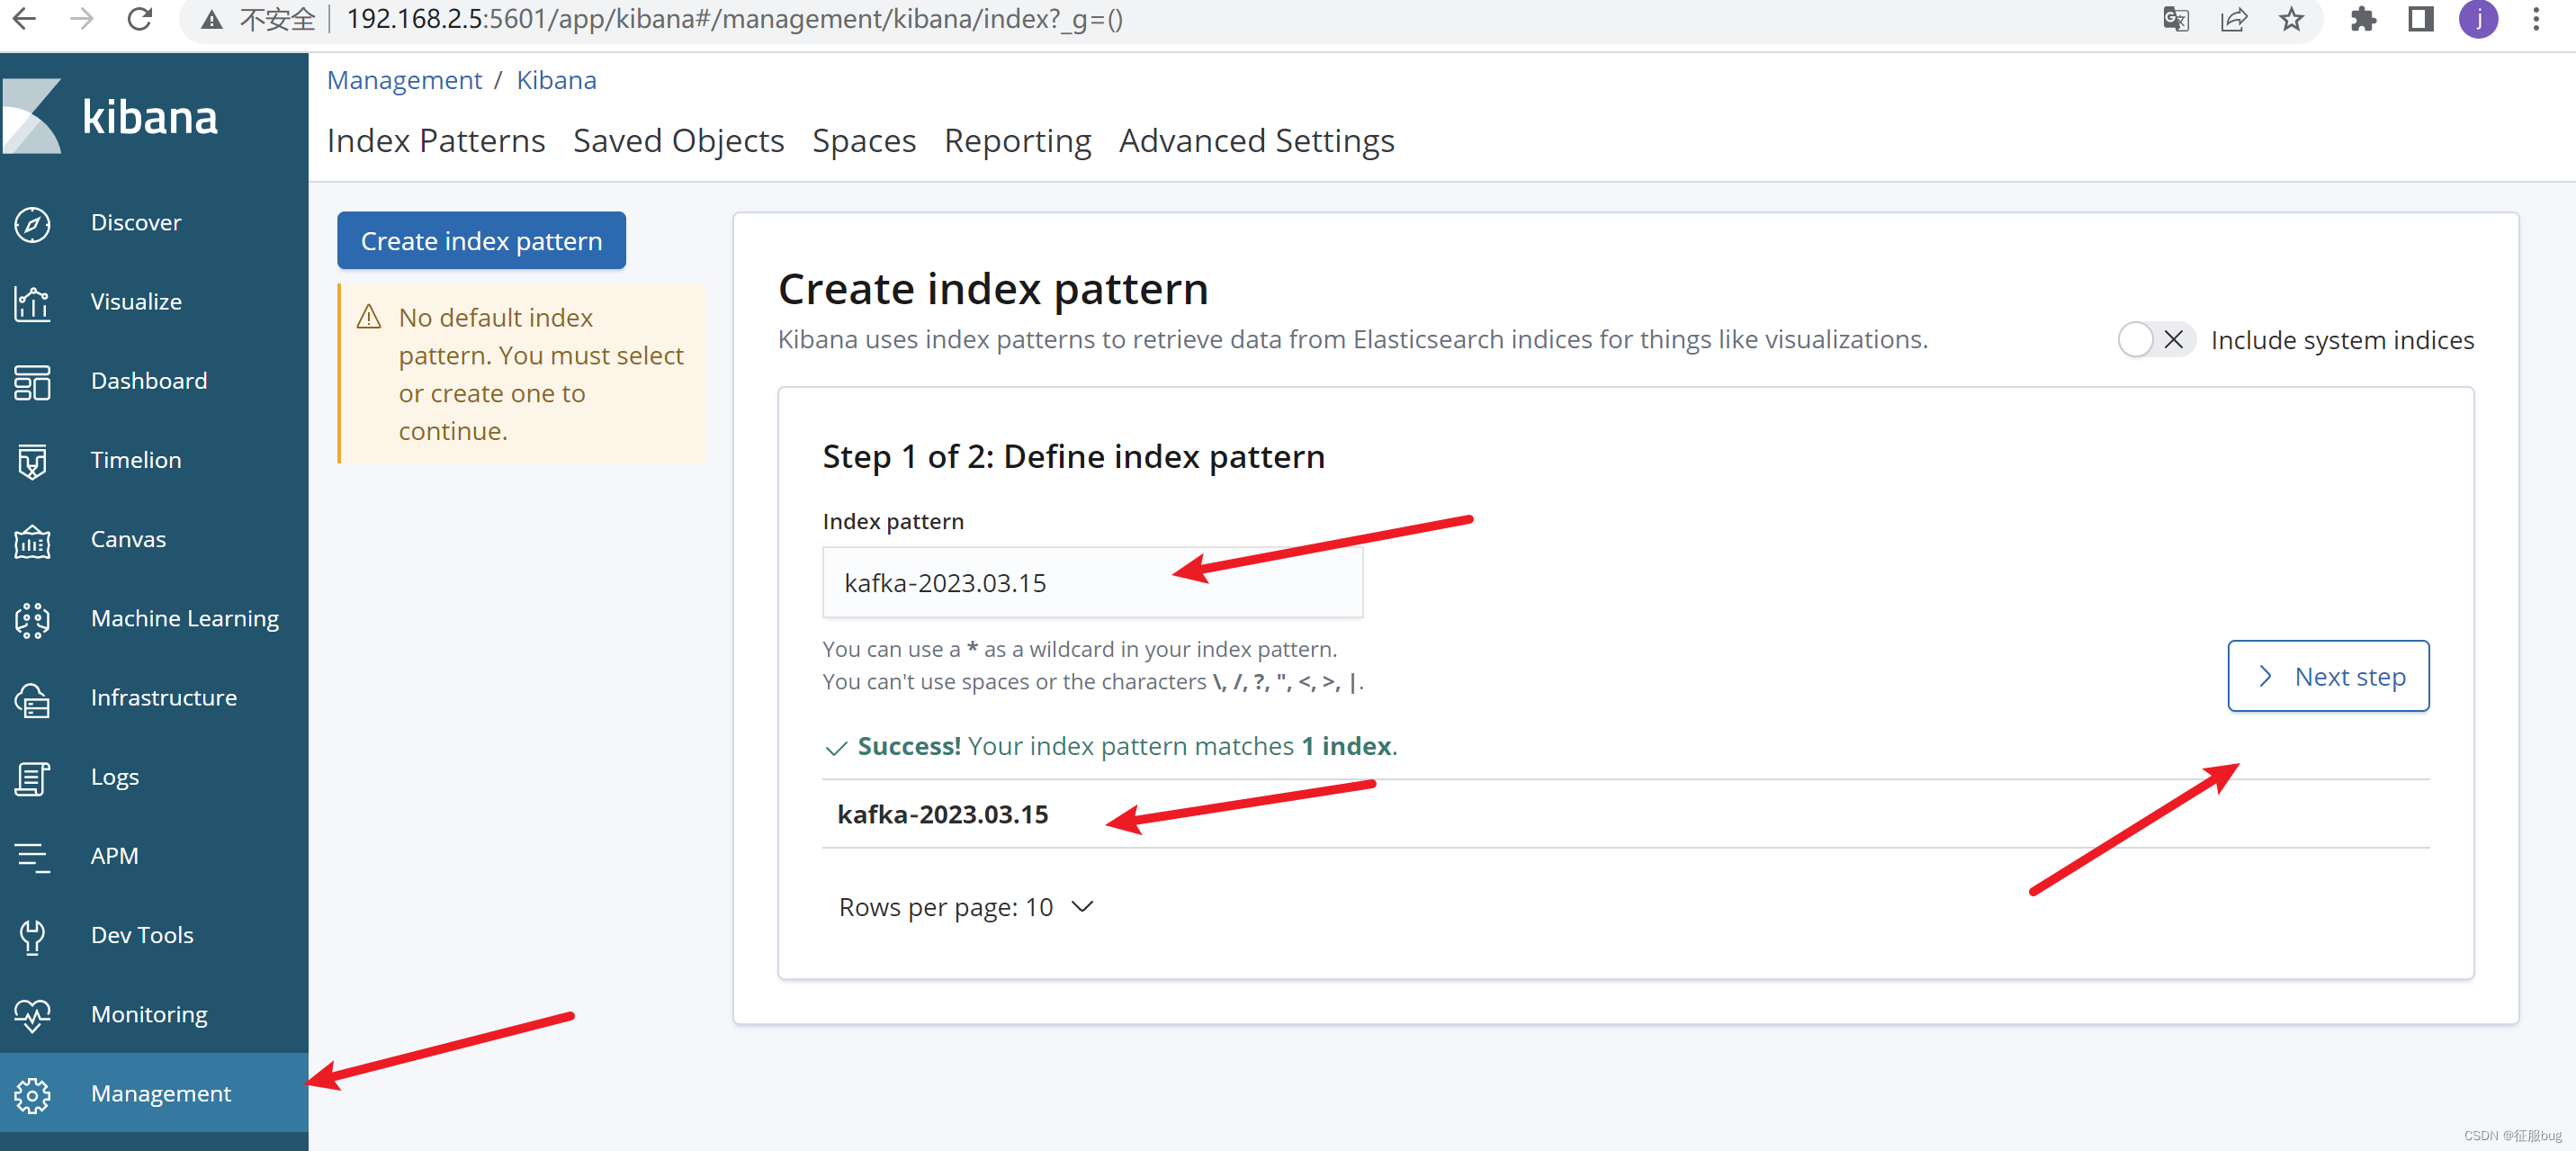Viewport: 2576px width, 1151px height.
Task: Open the browser extensions puzzle icon
Action: (x=2362, y=19)
